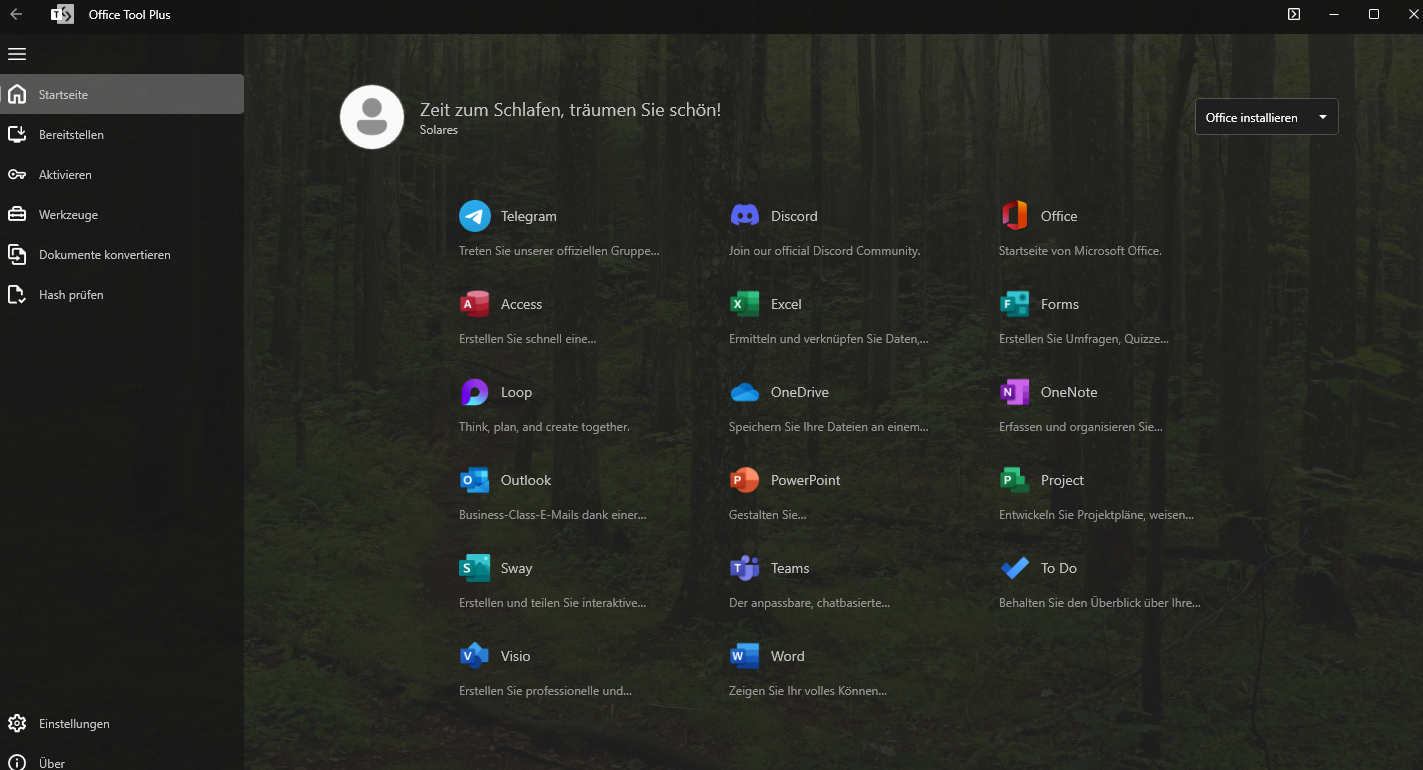Screen dimensions: 1423x770
Task: Open the OneNote purple icon
Action: 1015,392
